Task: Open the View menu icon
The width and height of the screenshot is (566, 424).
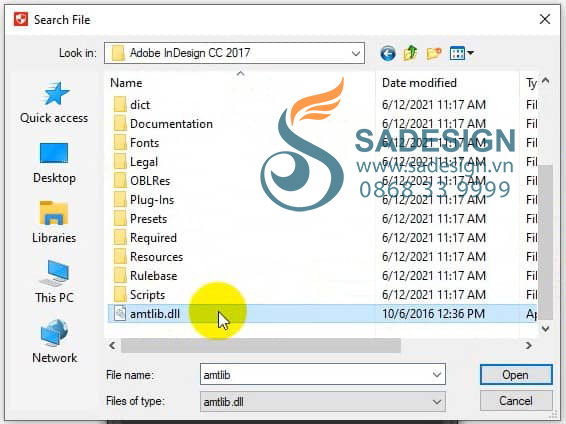Action: 461,54
